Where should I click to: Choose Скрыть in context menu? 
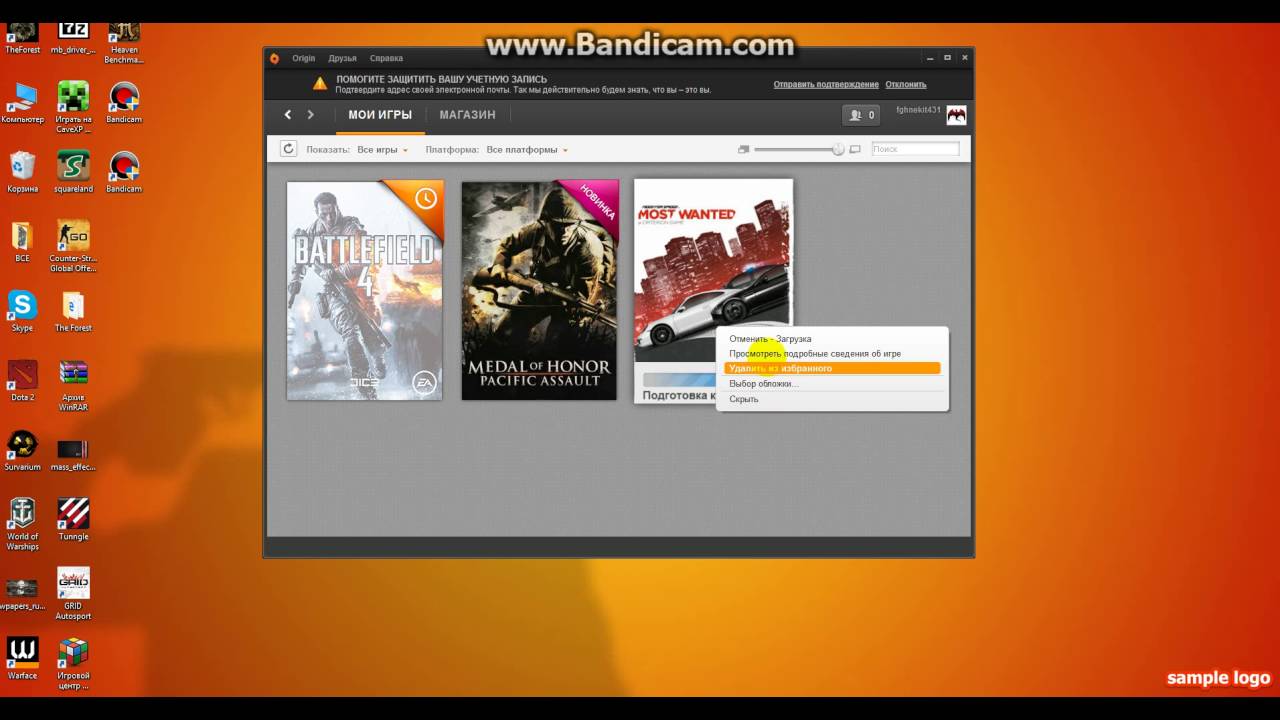click(744, 399)
